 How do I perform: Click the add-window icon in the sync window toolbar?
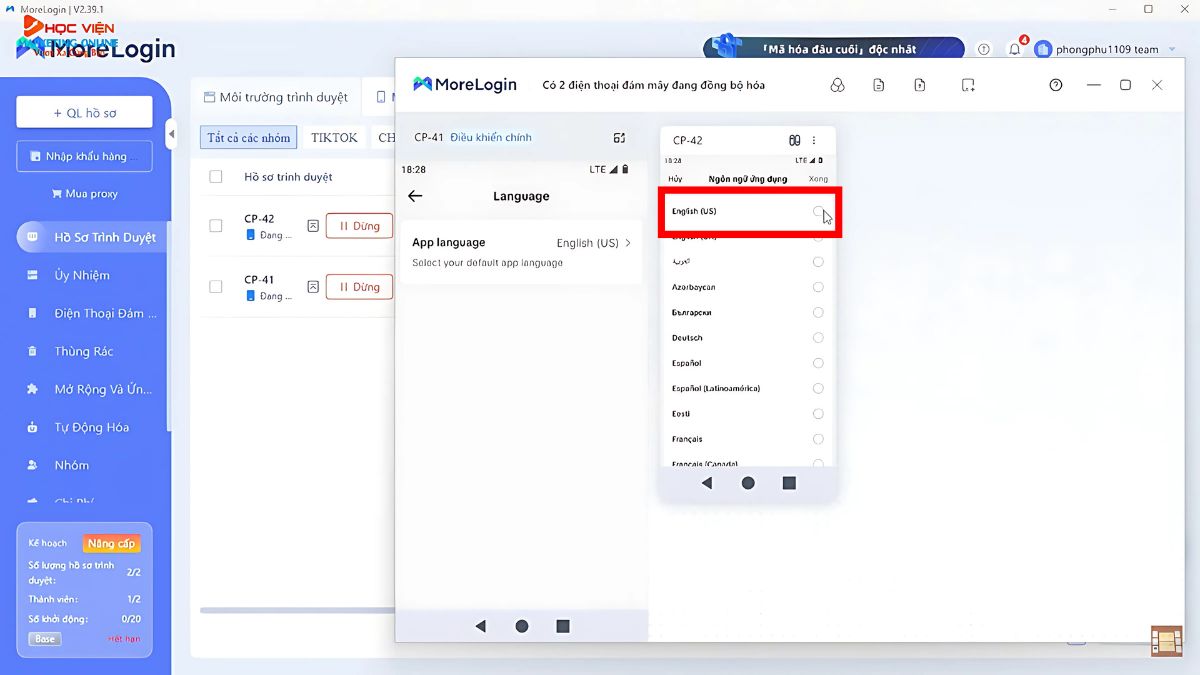point(968,85)
